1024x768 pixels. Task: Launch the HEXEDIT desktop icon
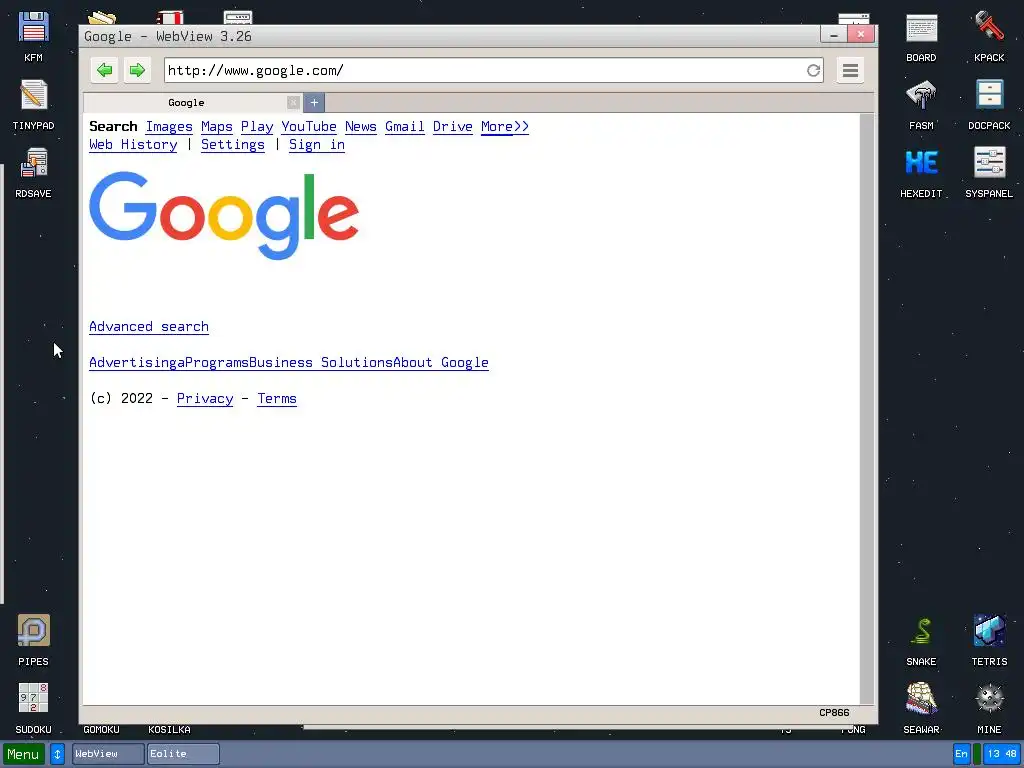click(x=921, y=172)
